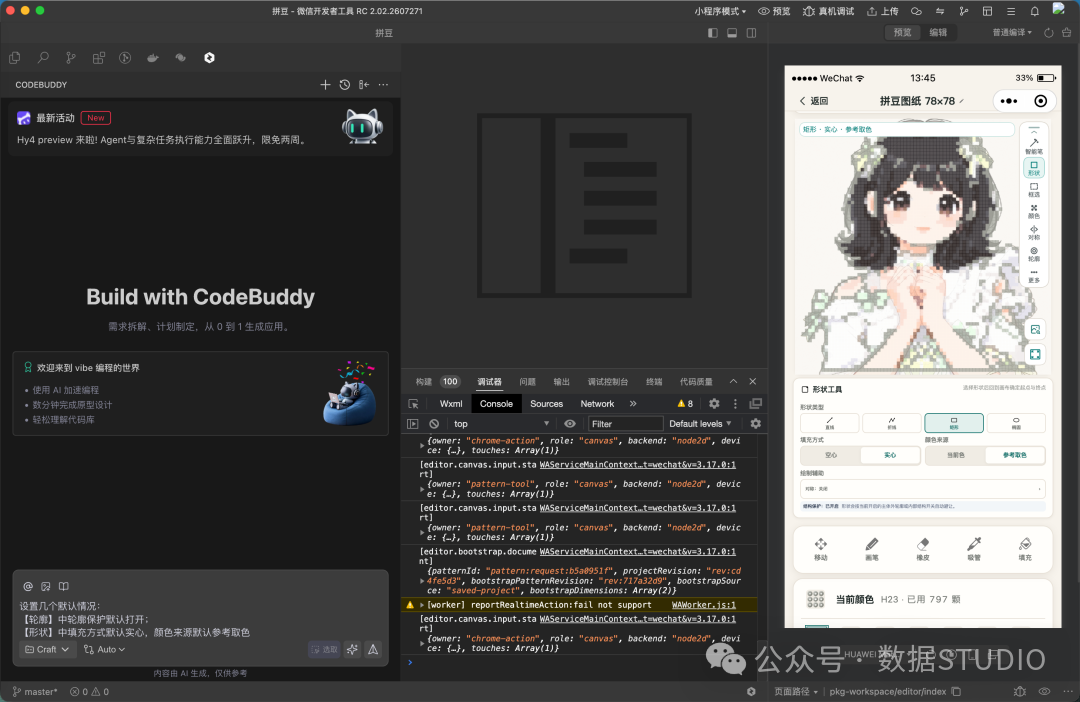Select the 橡皮 eraser tool in the simulator
The image size is (1080, 702).
point(923,549)
